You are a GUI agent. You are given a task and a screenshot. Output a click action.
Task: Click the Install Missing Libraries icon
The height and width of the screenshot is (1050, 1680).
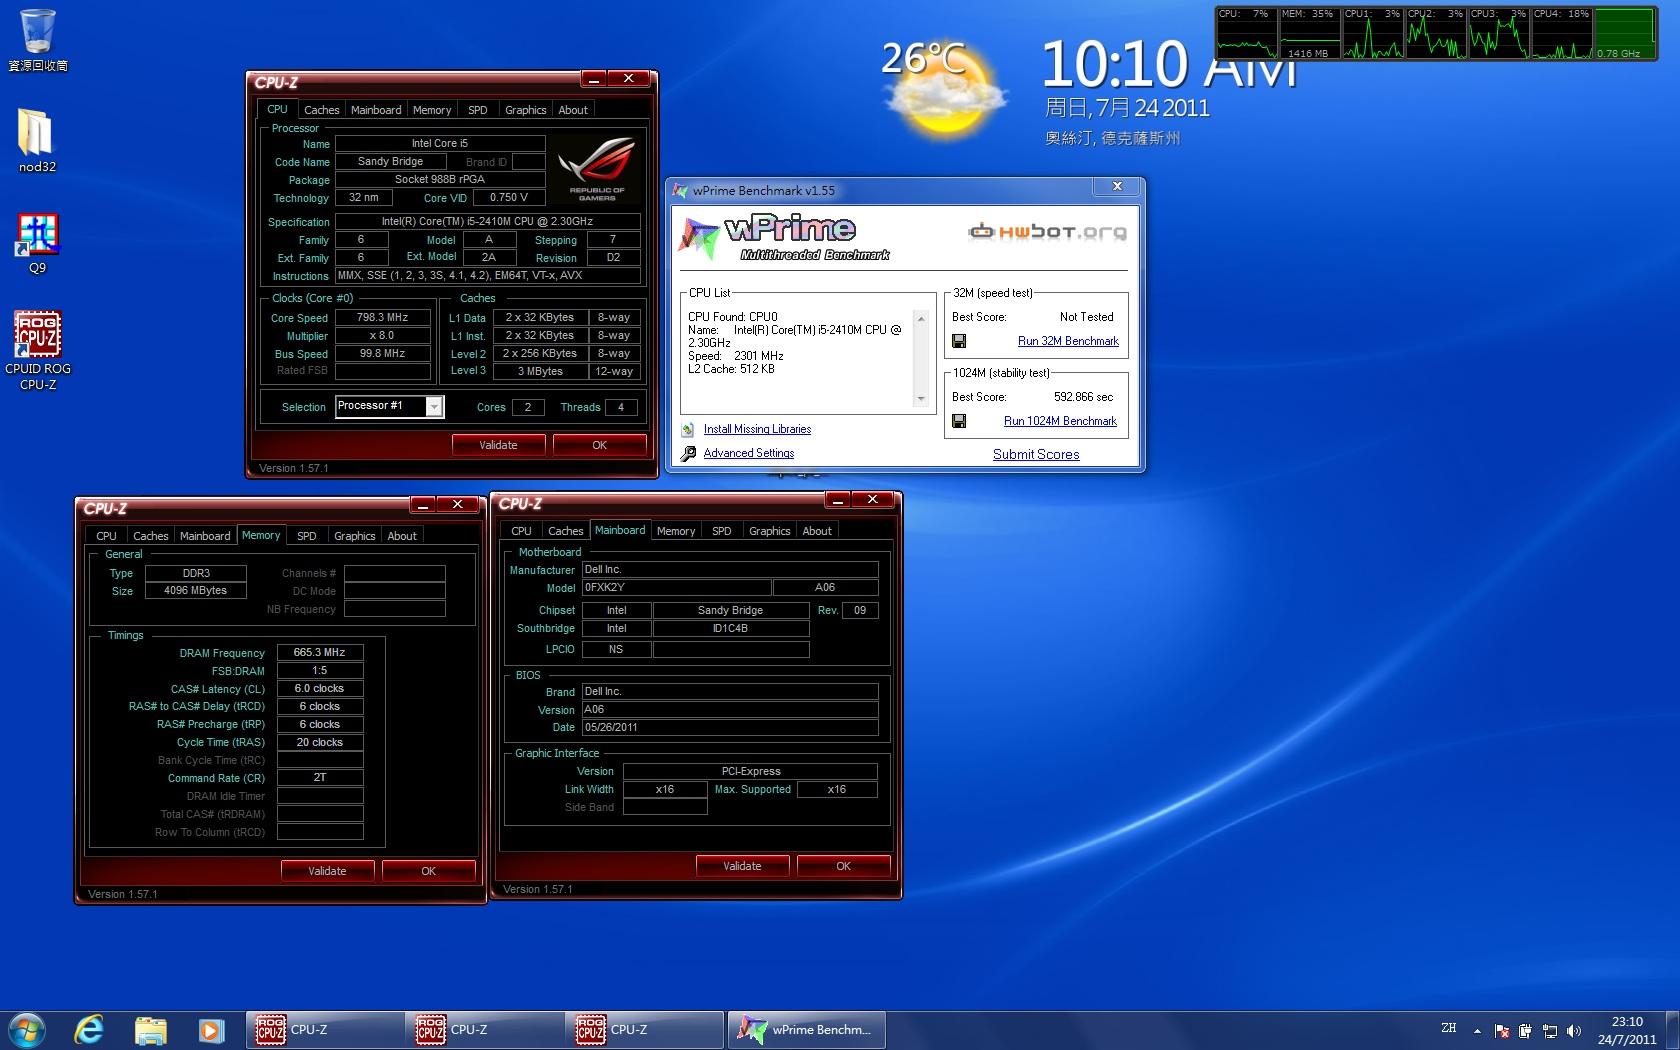tap(688, 429)
